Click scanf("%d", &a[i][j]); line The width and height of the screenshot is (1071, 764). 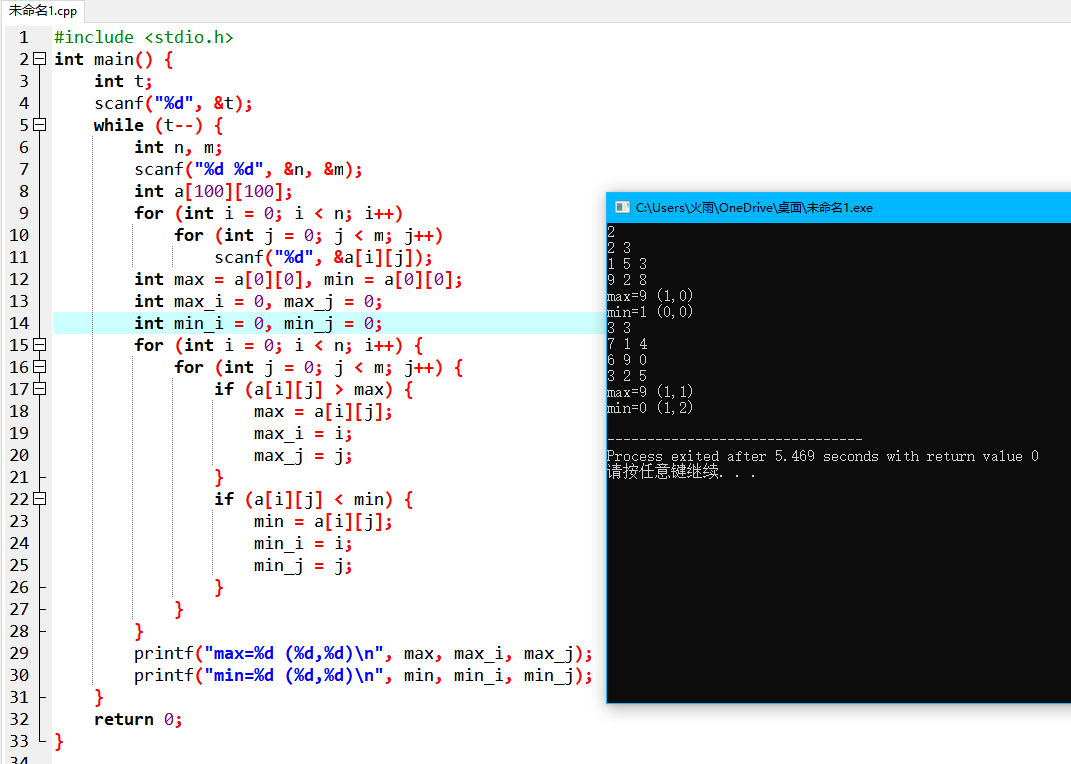323,257
